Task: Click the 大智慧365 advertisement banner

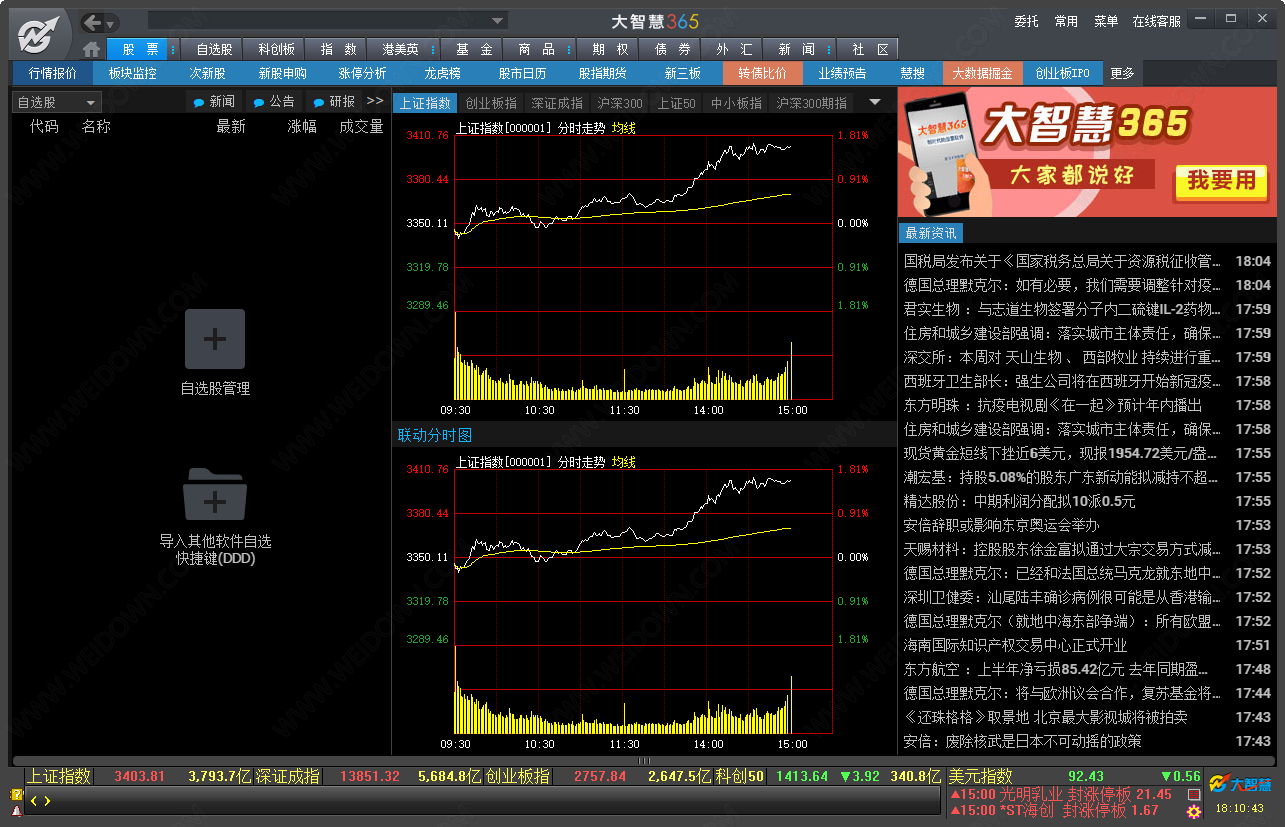Action: tap(1087, 152)
